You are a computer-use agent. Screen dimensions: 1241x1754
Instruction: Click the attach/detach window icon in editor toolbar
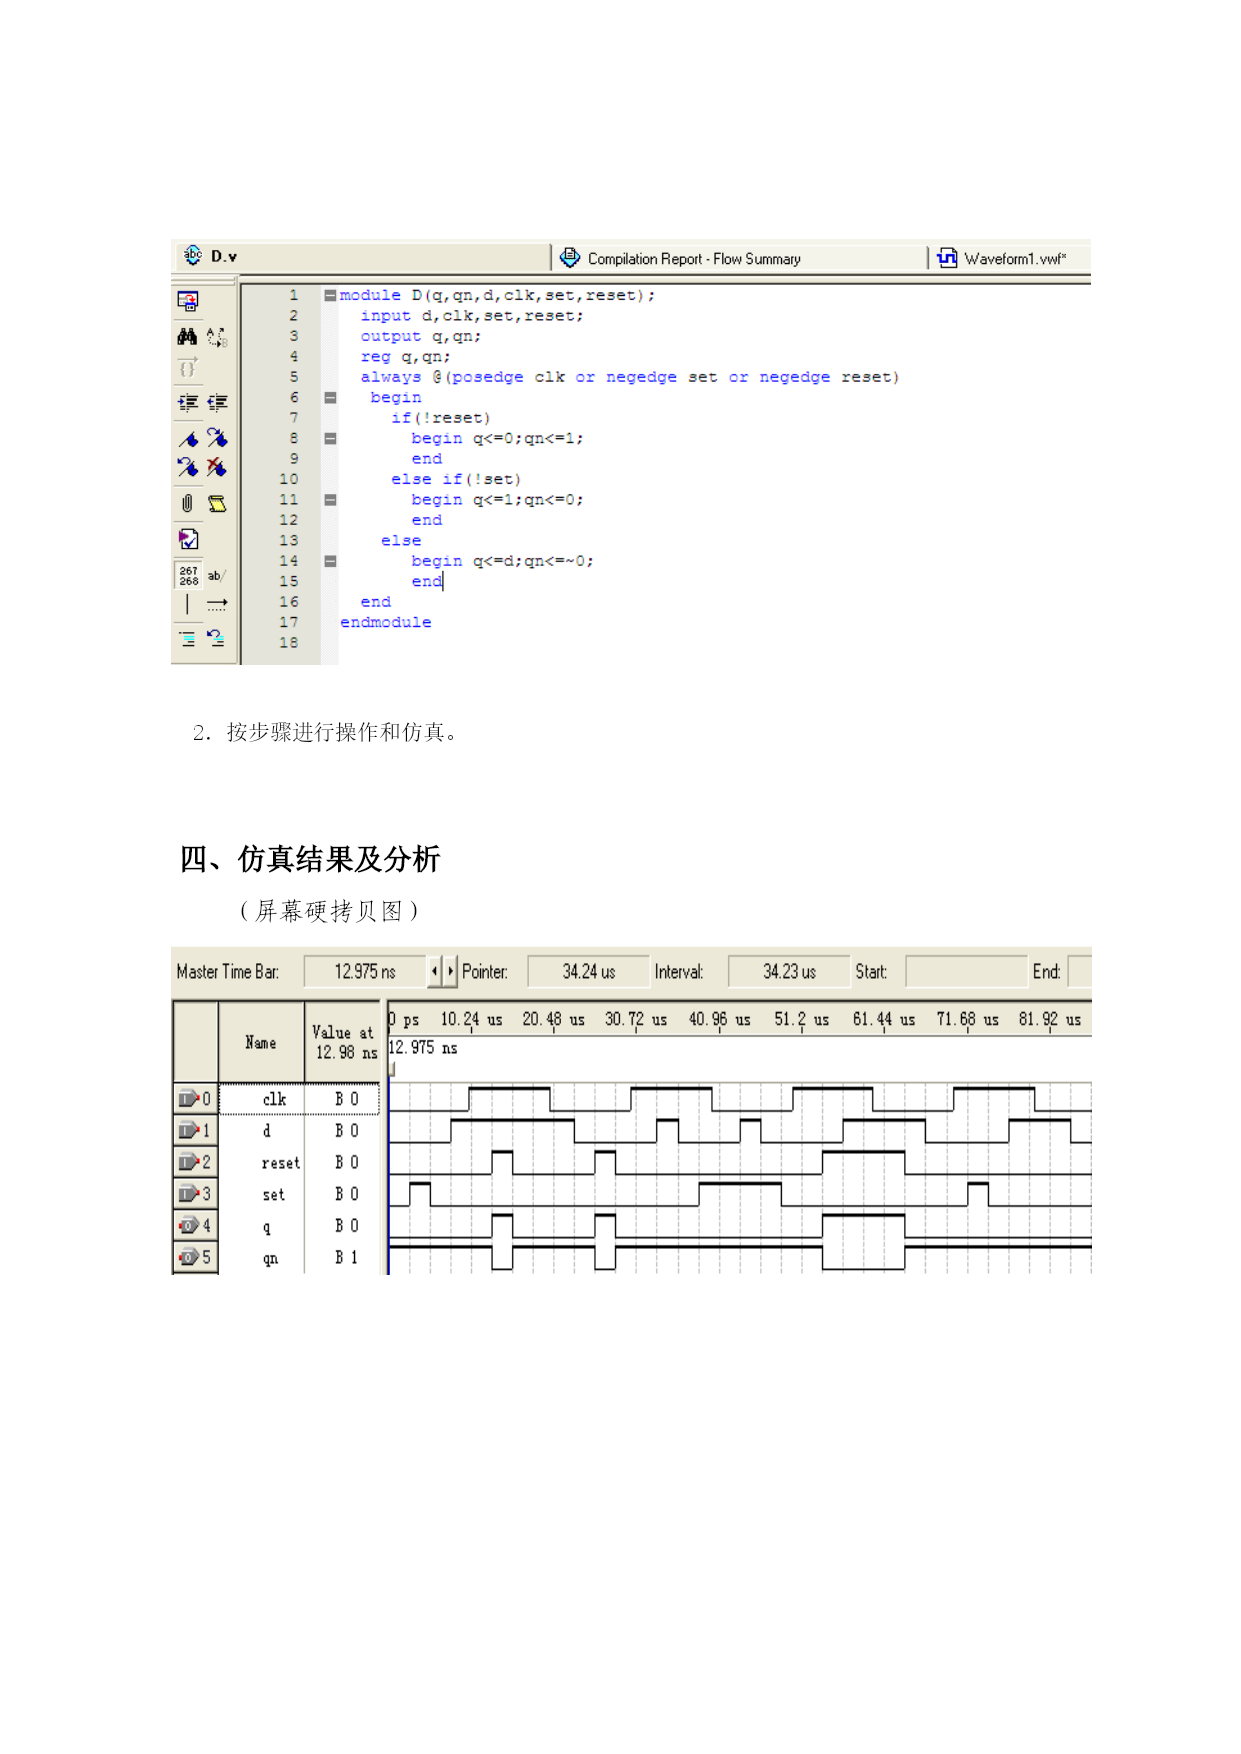187,300
